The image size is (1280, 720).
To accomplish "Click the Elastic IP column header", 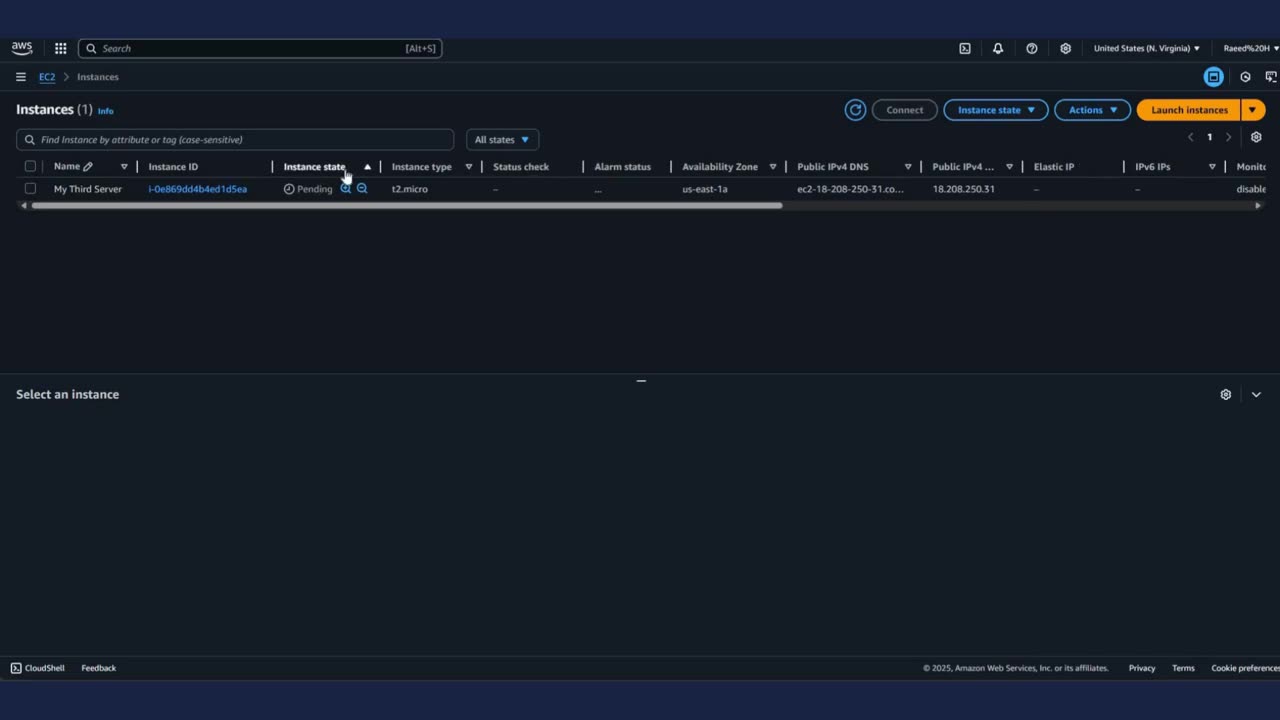I will click(x=1054, y=167).
